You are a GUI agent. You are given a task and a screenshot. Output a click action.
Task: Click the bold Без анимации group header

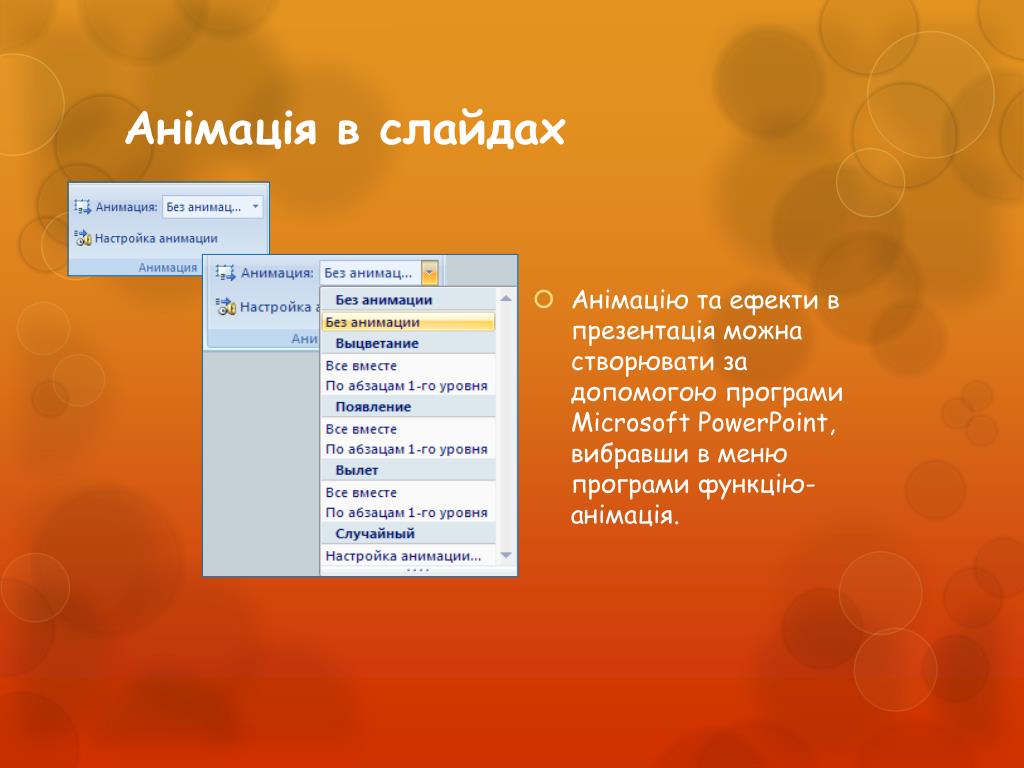click(409, 300)
